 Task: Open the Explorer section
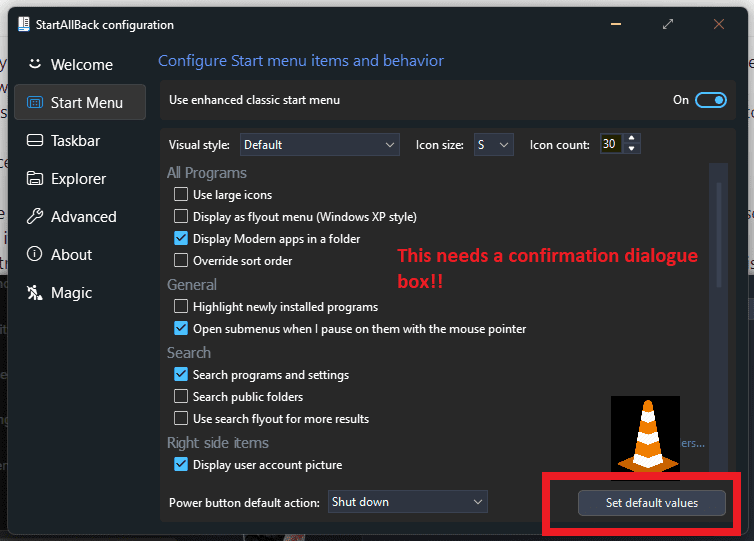coord(80,178)
